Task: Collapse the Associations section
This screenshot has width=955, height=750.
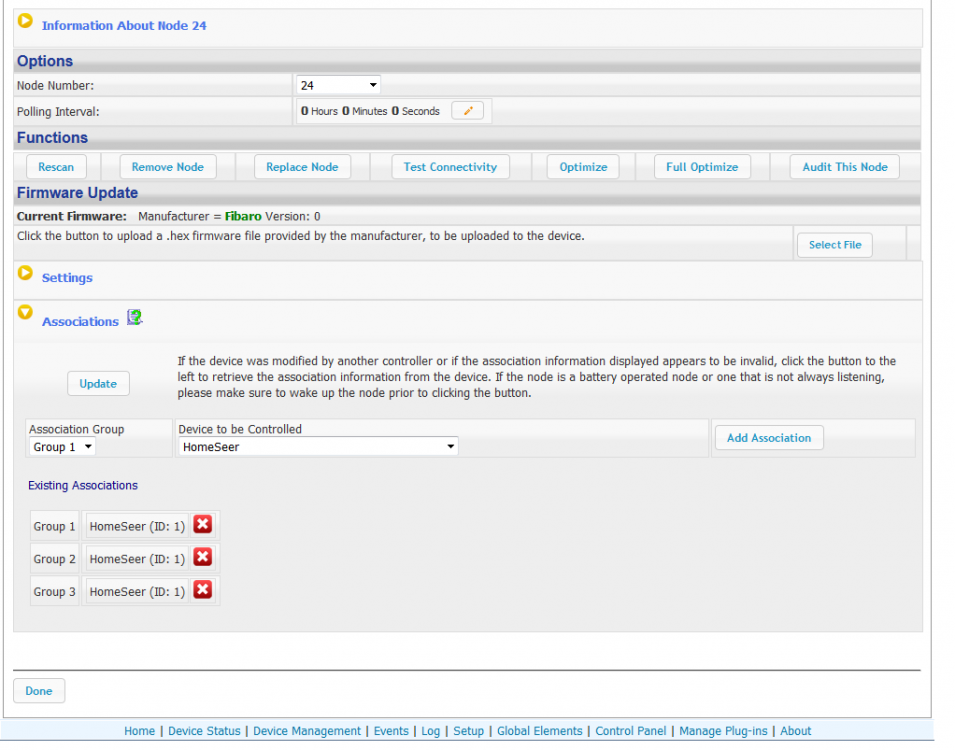Action: pos(26,312)
